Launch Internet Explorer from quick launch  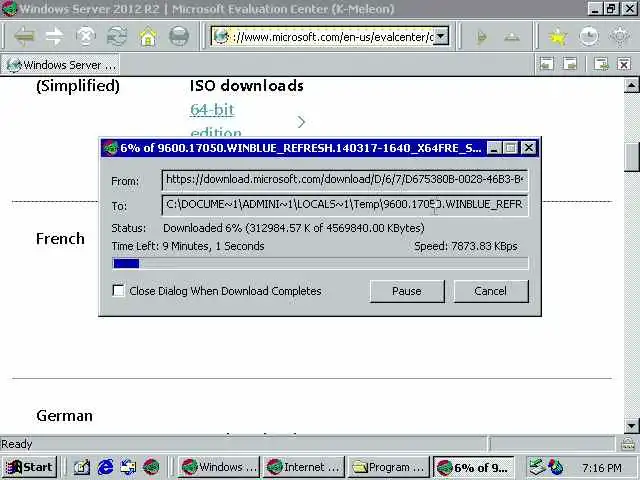pos(105,467)
